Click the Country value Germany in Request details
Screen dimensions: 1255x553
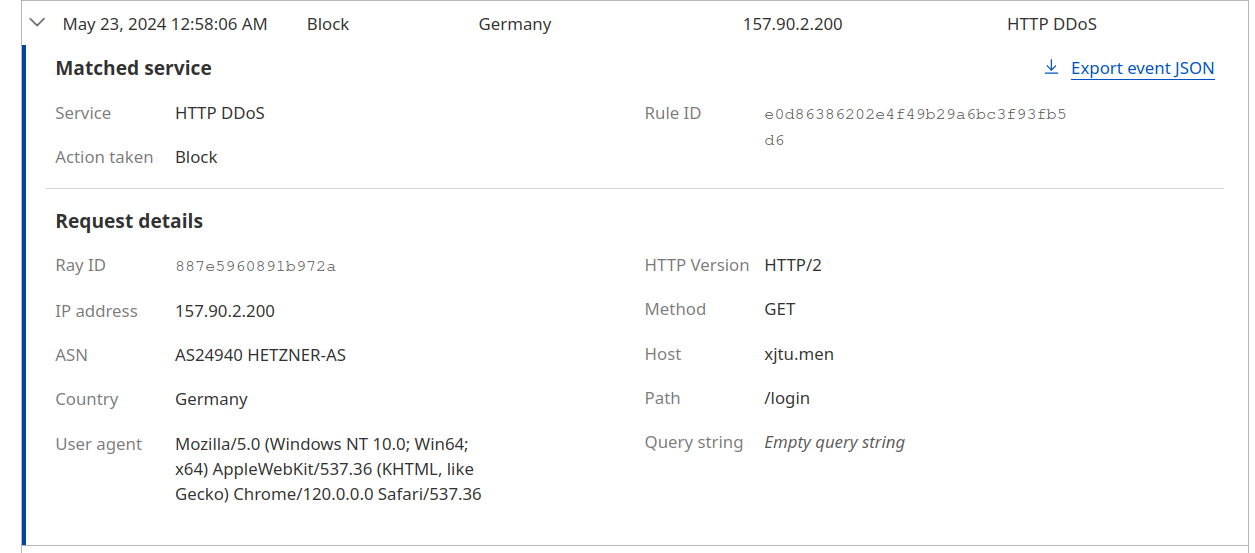(x=211, y=399)
